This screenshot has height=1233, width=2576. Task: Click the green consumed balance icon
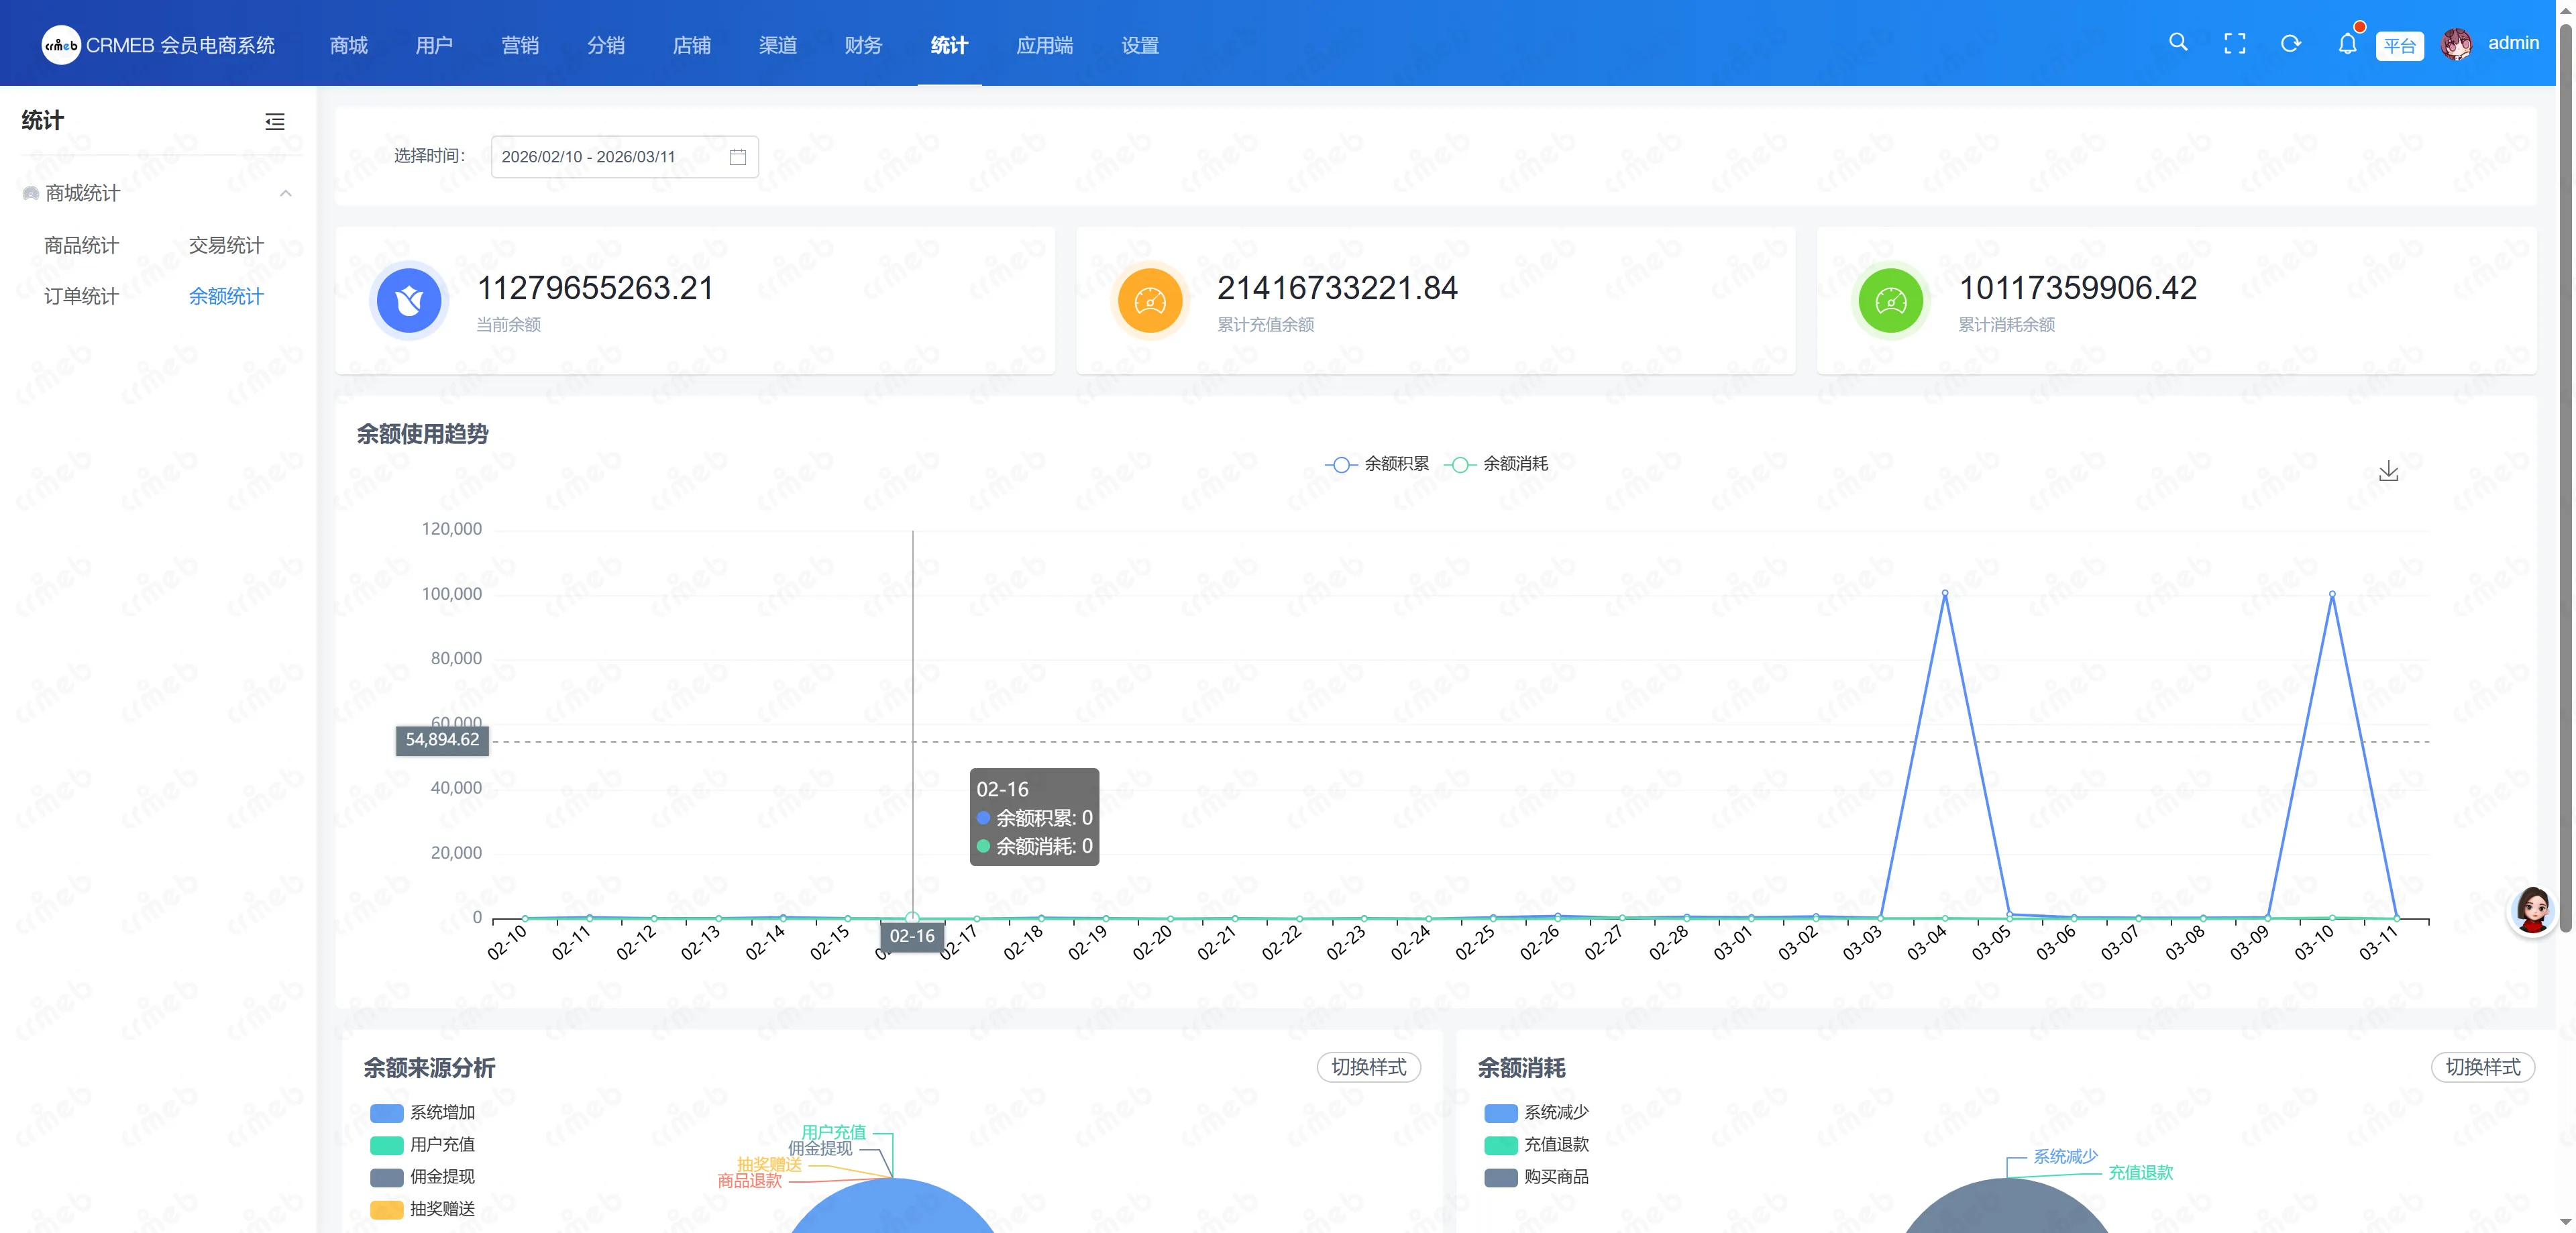[x=1891, y=300]
